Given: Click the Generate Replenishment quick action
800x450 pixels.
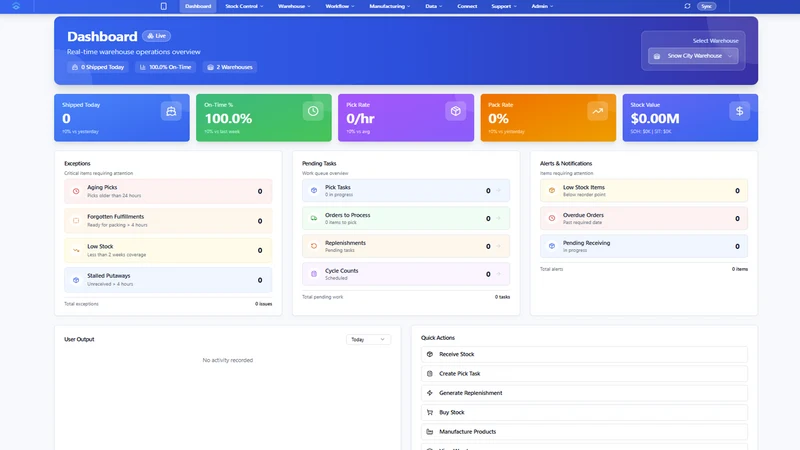Looking at the screenshot, I should coord(584,393).
